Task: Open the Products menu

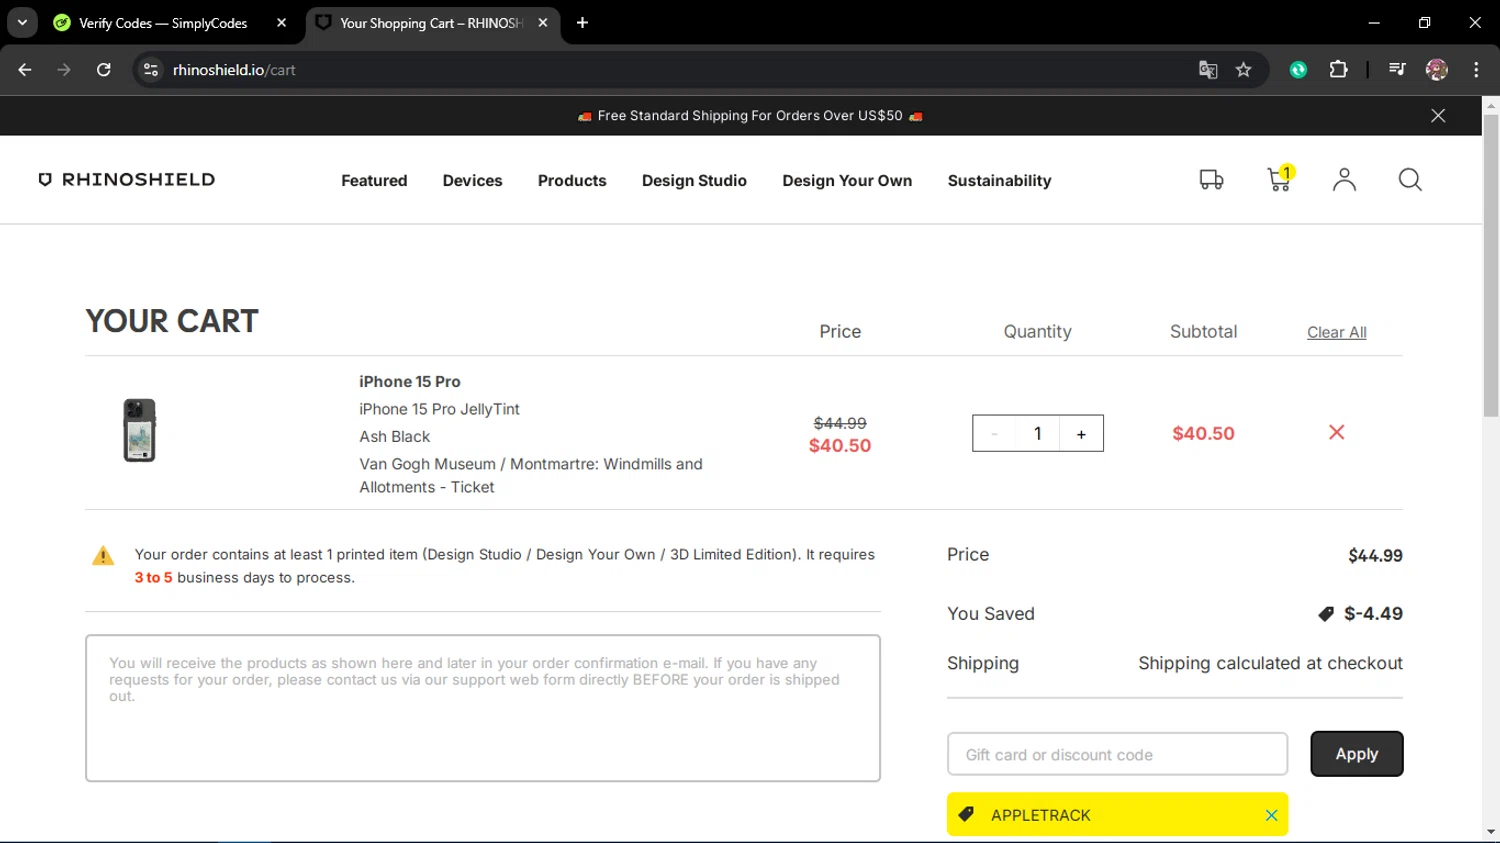Action: (572, 181)
